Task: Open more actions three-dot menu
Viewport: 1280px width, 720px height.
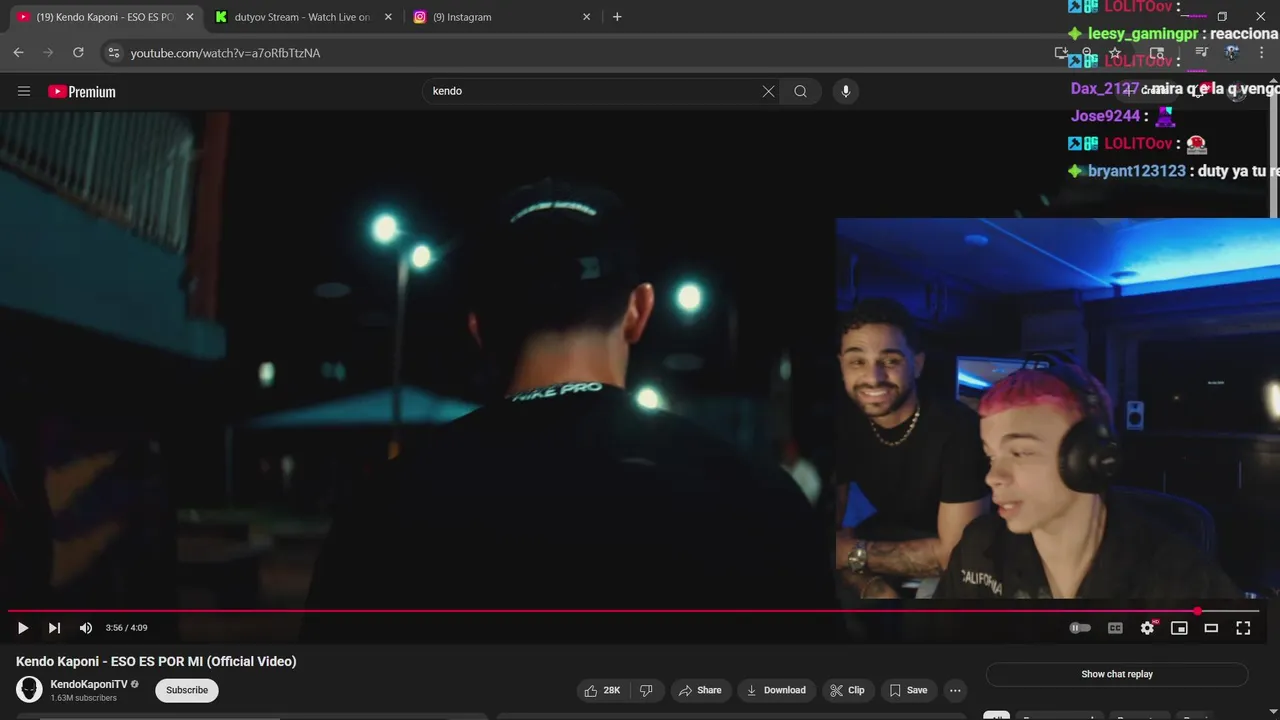Action: [955, 690]
